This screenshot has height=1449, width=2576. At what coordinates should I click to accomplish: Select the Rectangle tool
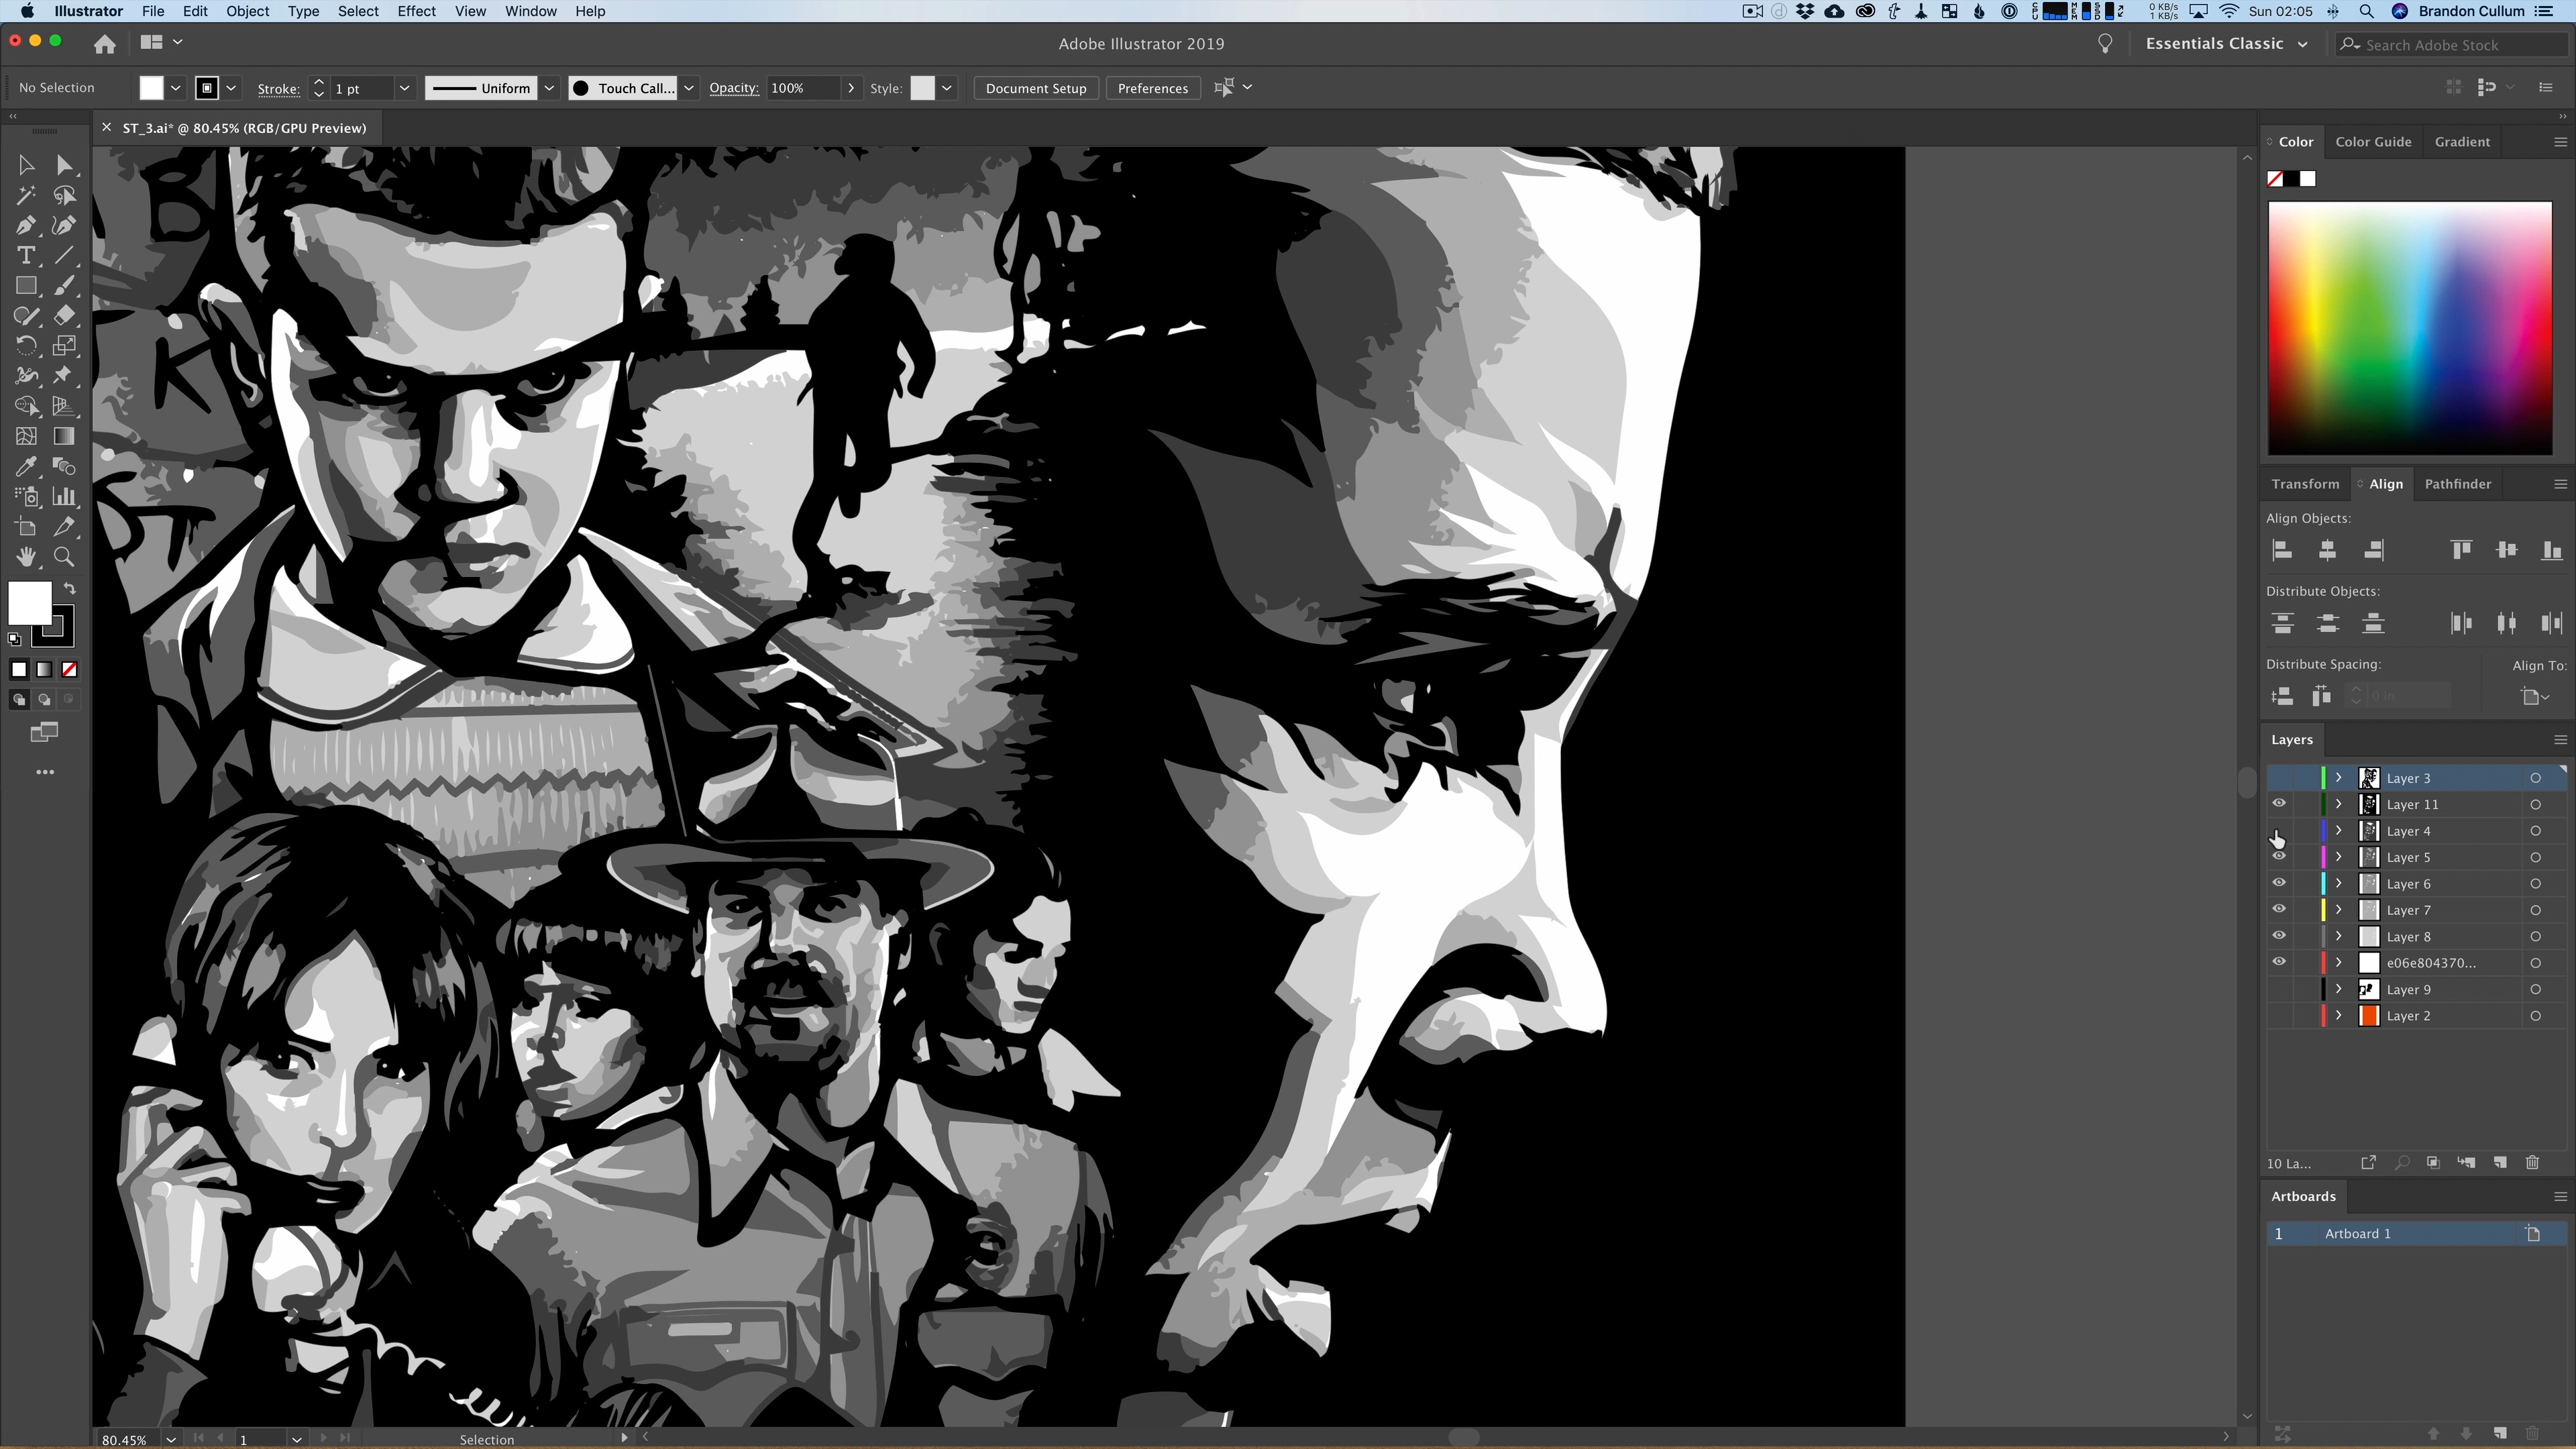(26, 286)
